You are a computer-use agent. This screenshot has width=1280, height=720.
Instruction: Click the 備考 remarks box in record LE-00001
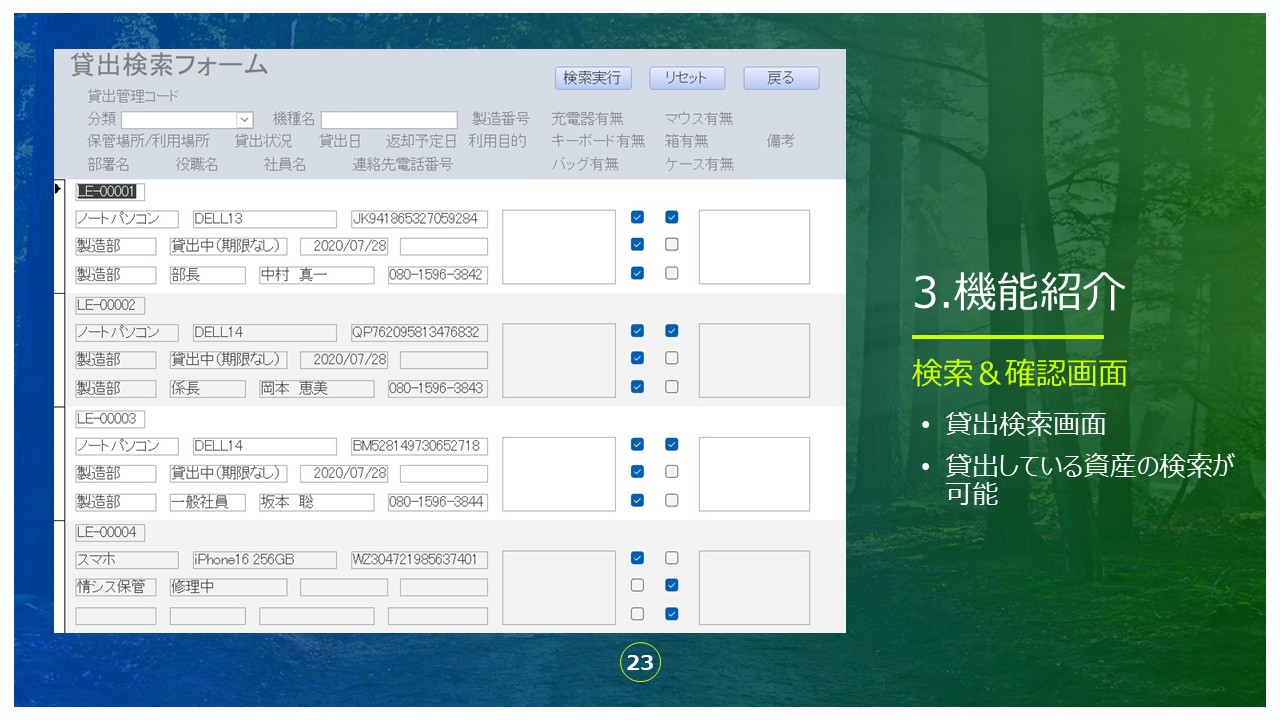tap(754, 247)
